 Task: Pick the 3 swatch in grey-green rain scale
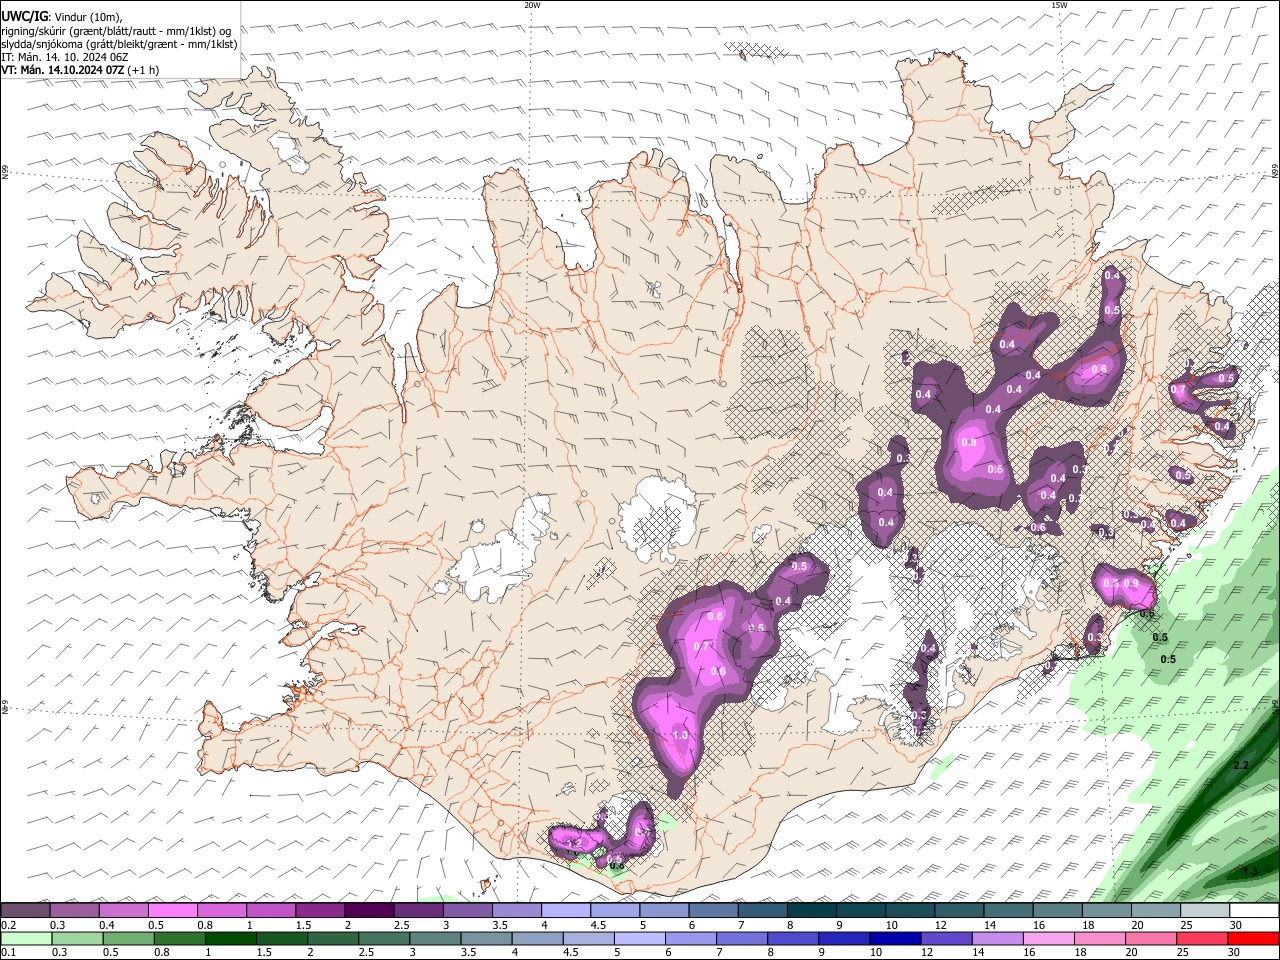(x=435, y=938)
